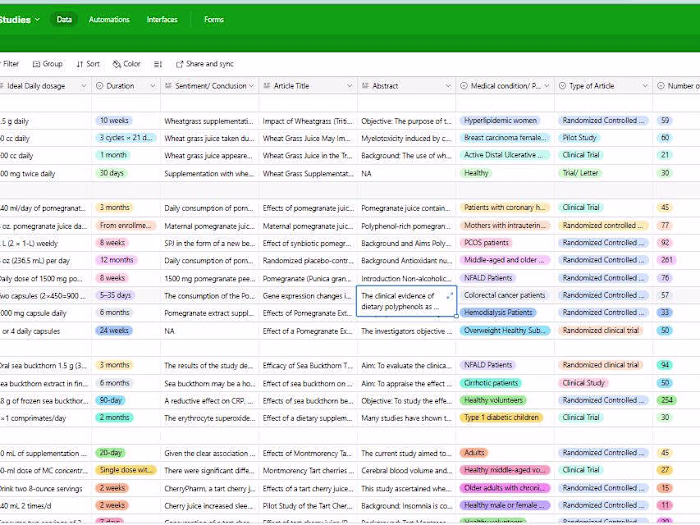Click Medical condition field type icon
This screenshot has height=525, width=700.
[464, 86]
